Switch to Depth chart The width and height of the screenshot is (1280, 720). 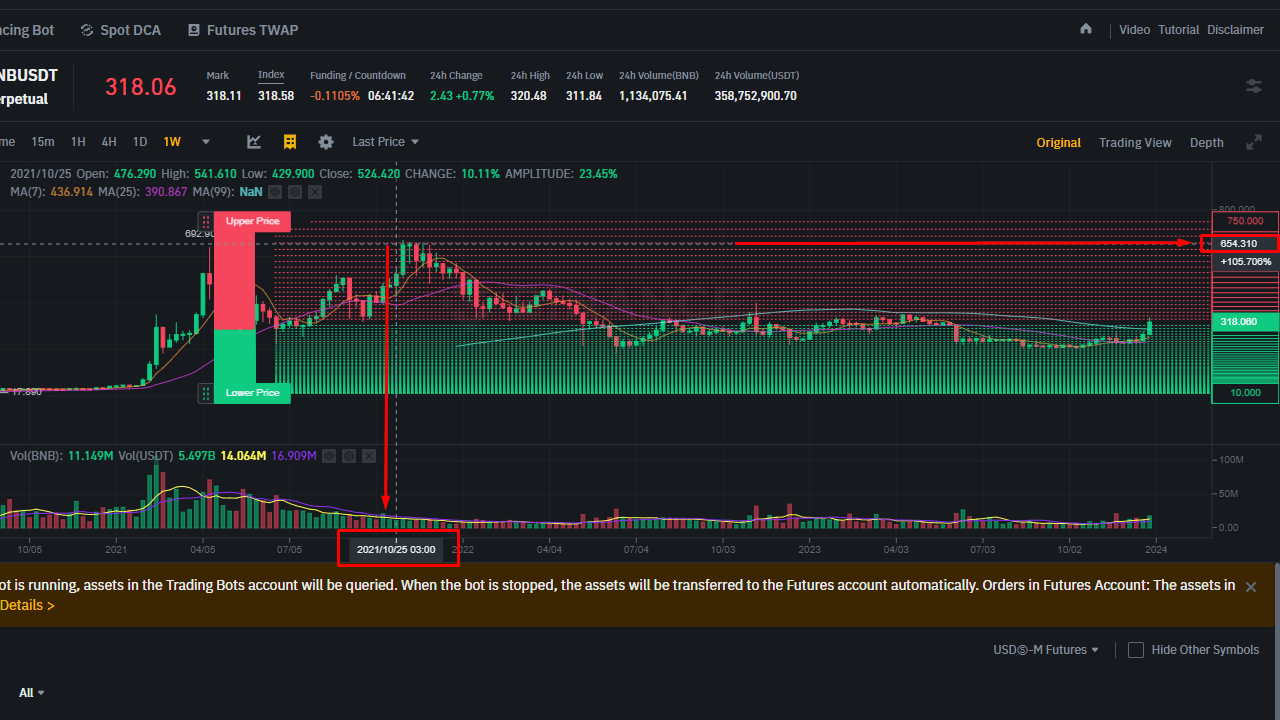(1206, 143)
